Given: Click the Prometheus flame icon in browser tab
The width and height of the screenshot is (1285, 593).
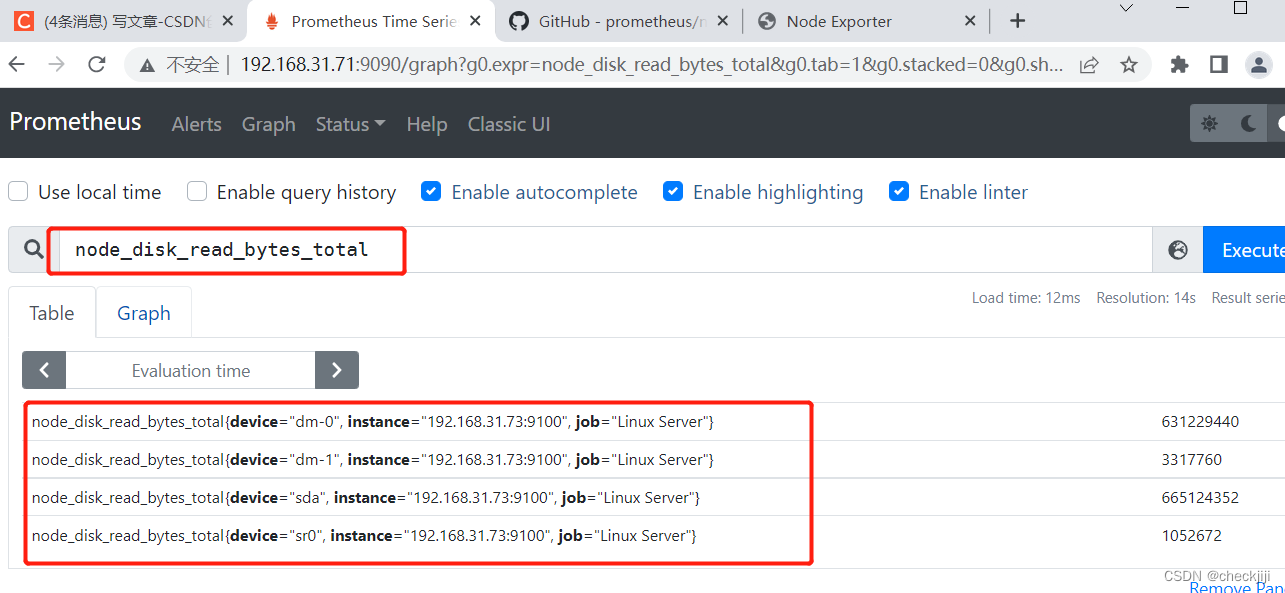Looking at the screenshot, I should (271, 20).
